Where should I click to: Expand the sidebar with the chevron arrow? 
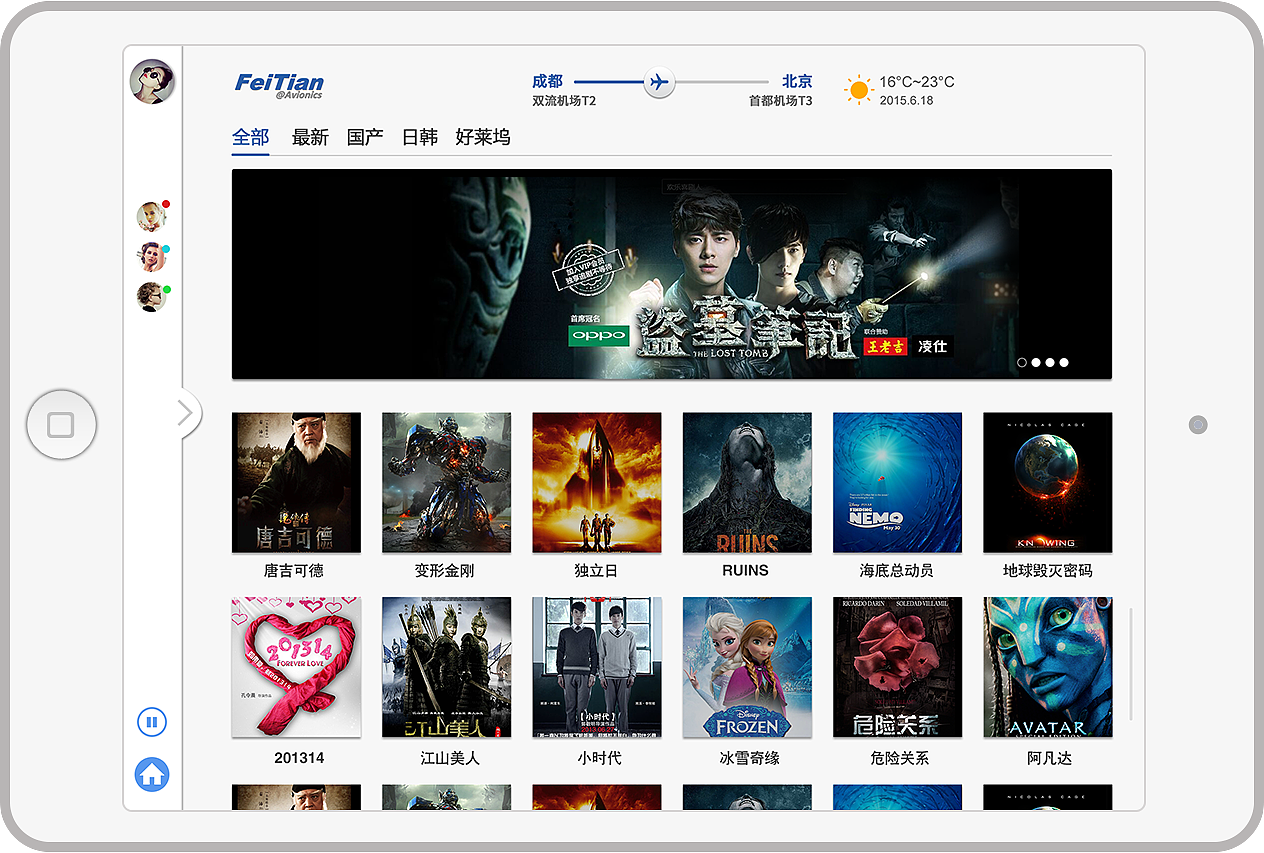(187, 412)
